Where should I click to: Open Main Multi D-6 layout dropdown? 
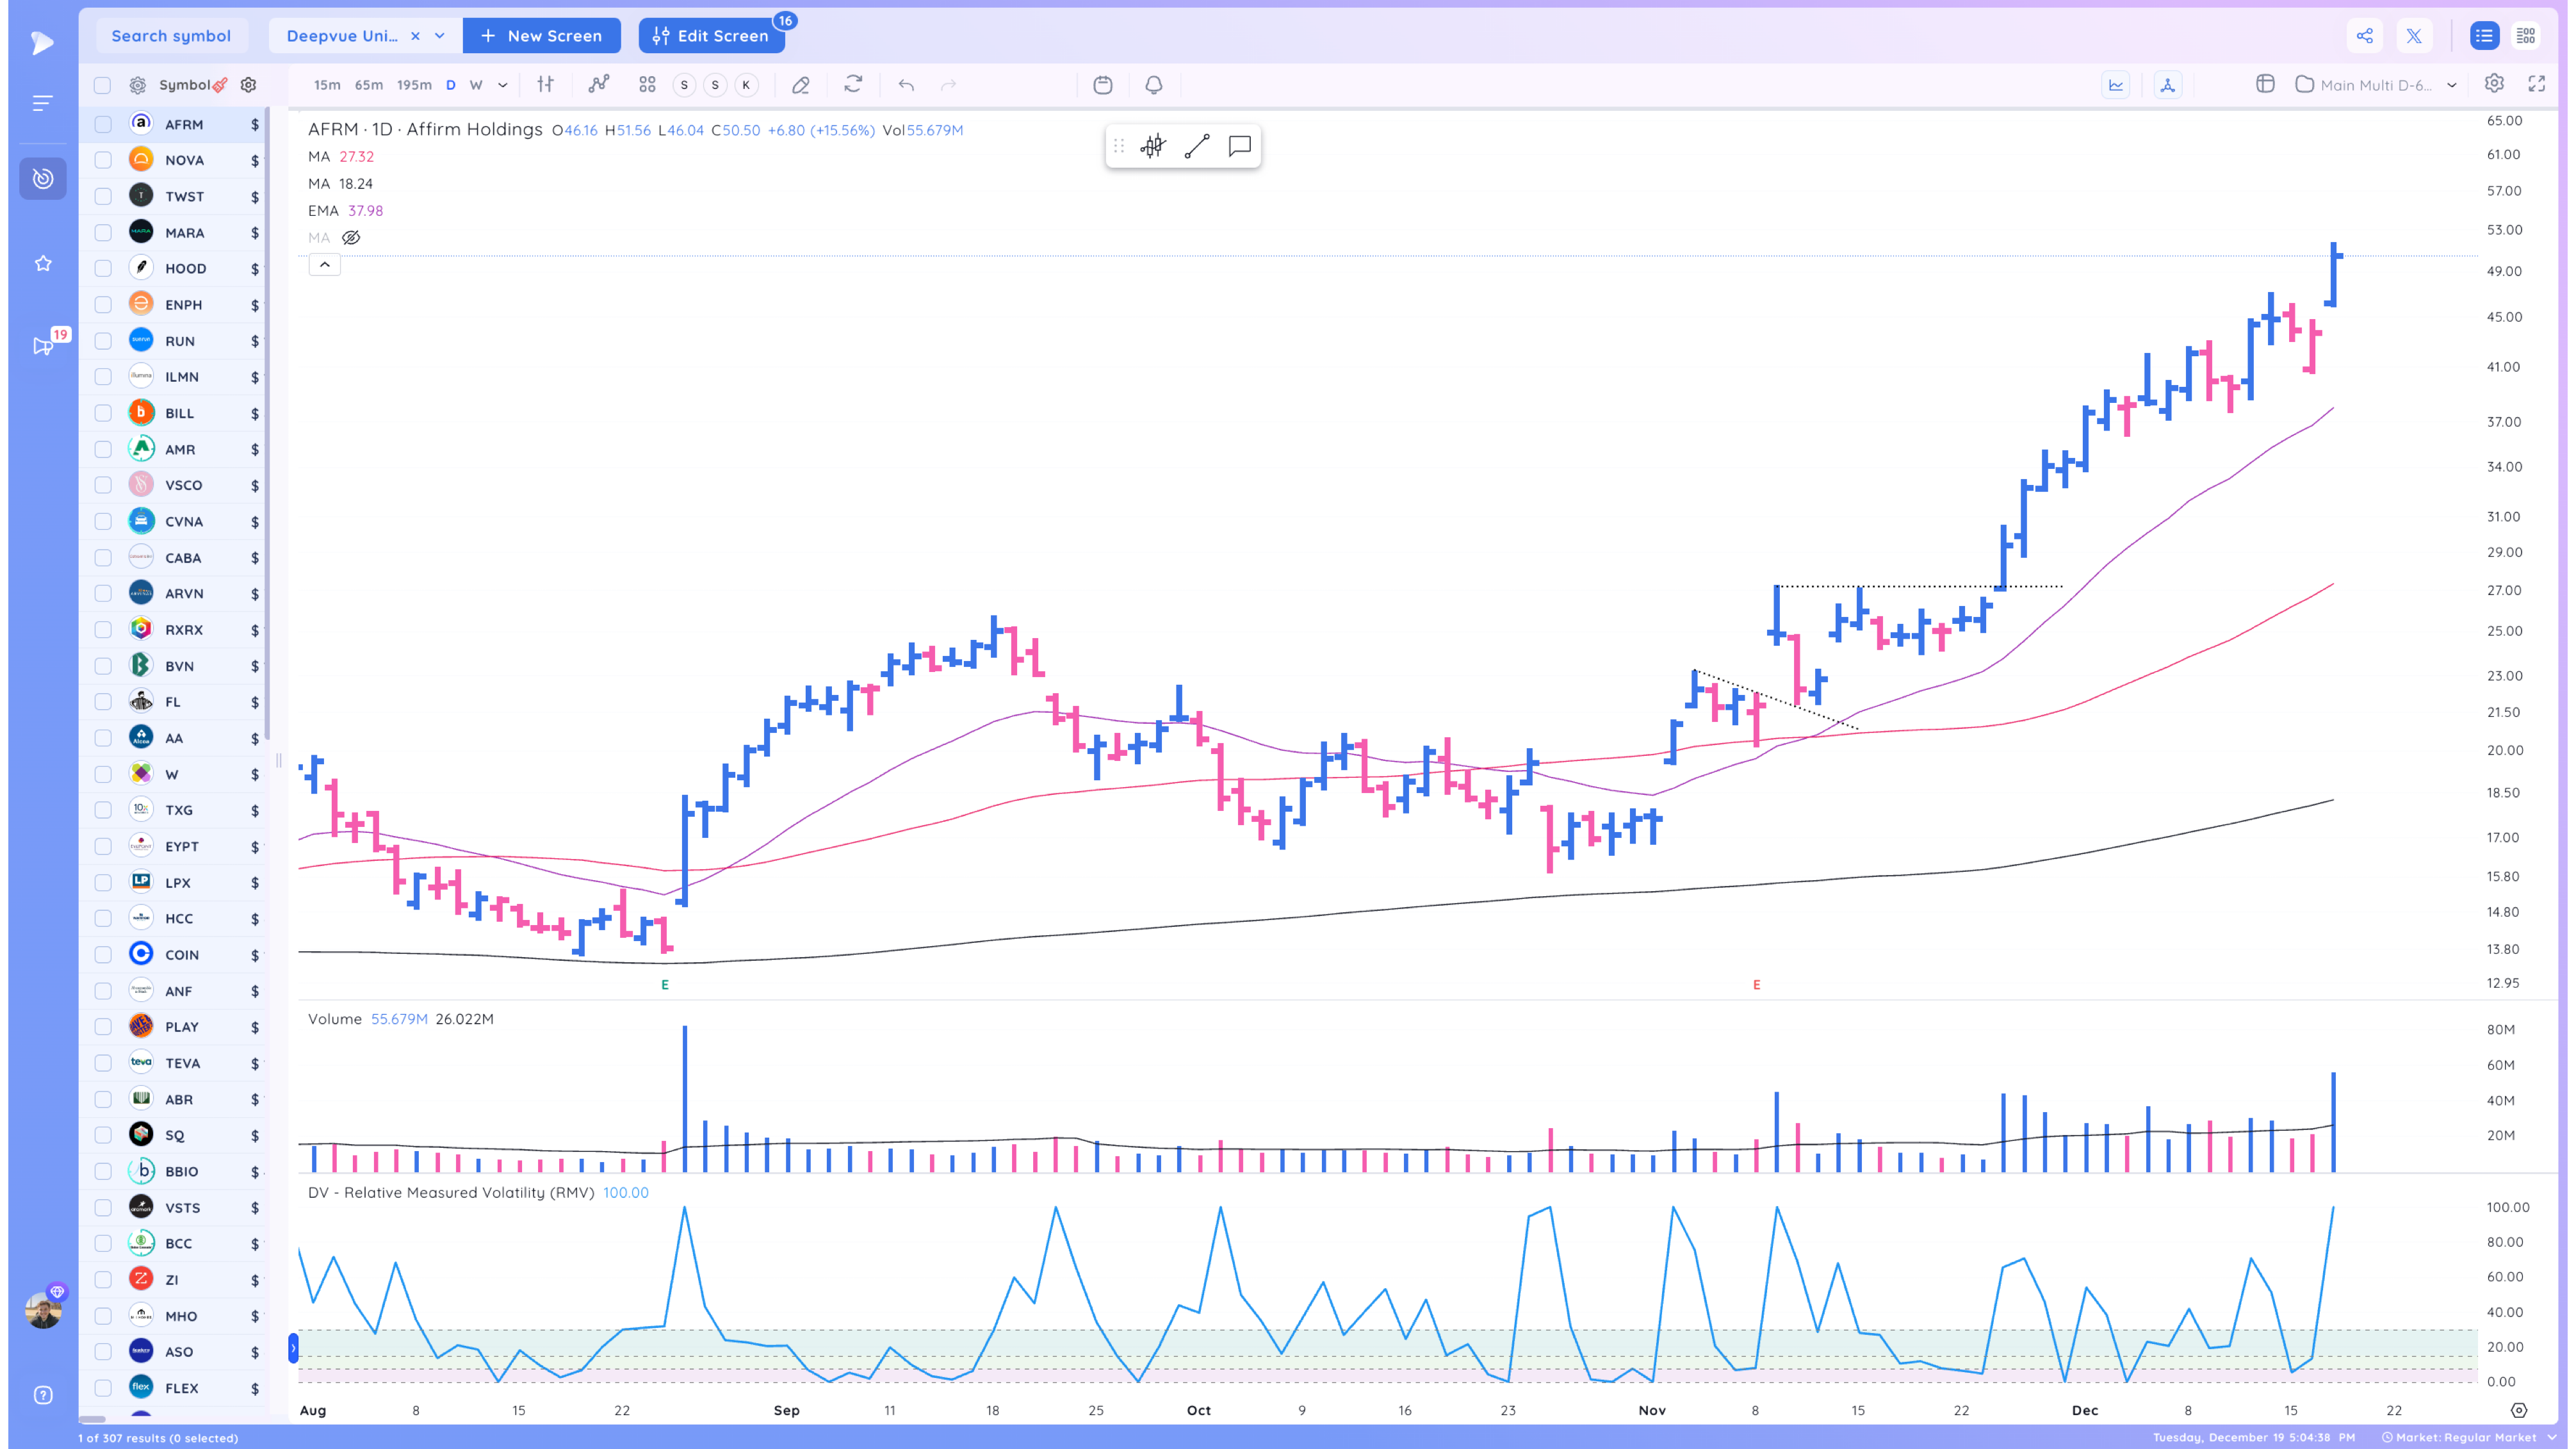pos(2452,85)
